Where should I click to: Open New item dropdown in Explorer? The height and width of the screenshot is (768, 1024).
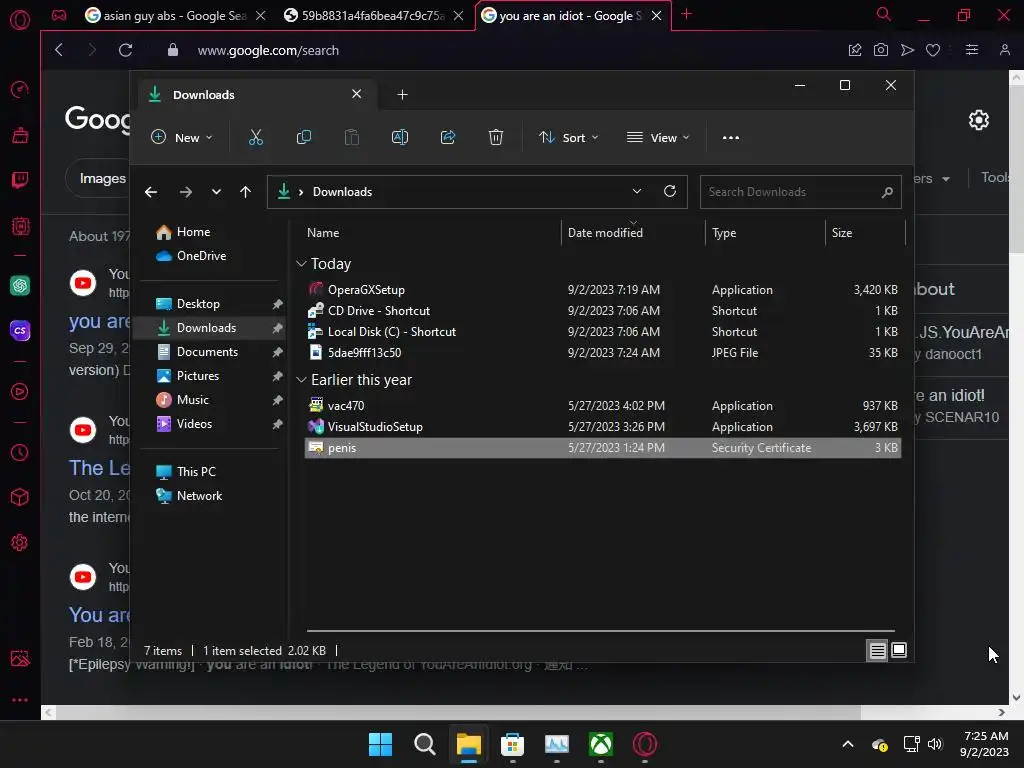click(x=182, y=137)
